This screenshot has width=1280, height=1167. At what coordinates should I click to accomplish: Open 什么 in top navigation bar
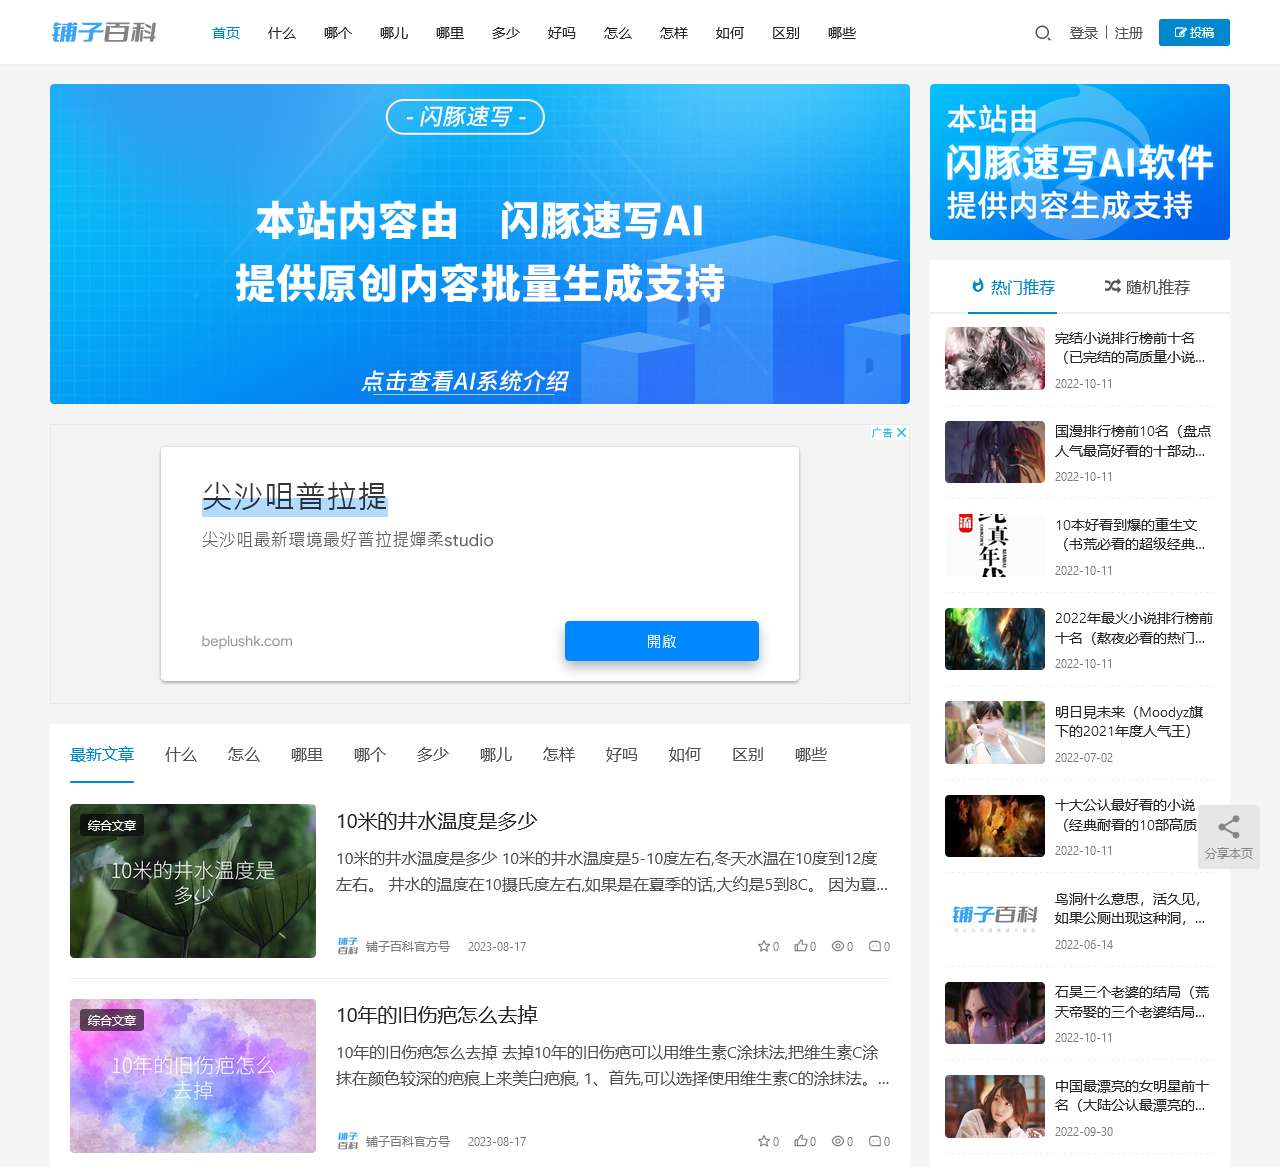click(x=282, y=33)
